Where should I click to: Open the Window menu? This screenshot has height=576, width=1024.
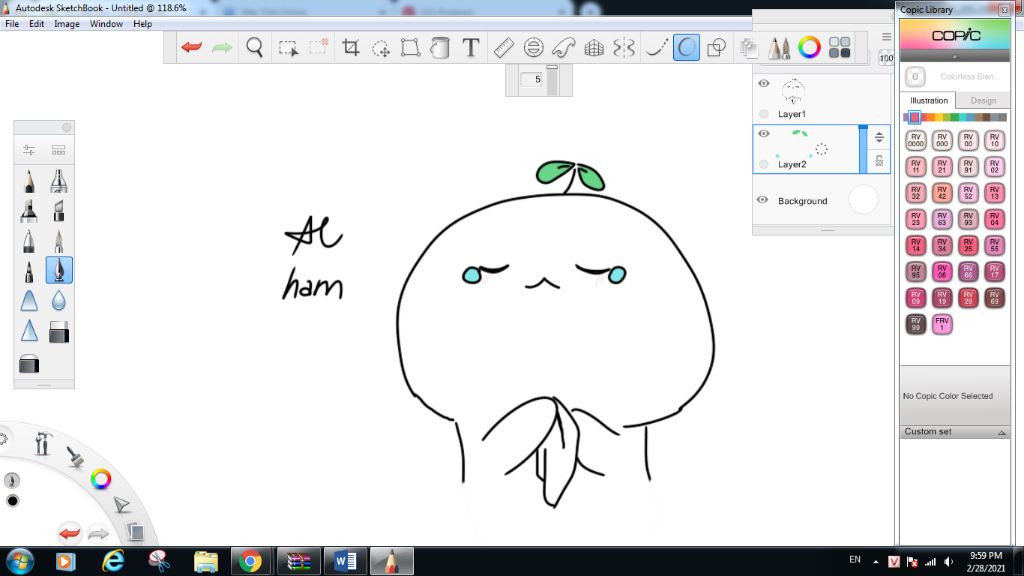pyautogui.click(x=106, y=24)
